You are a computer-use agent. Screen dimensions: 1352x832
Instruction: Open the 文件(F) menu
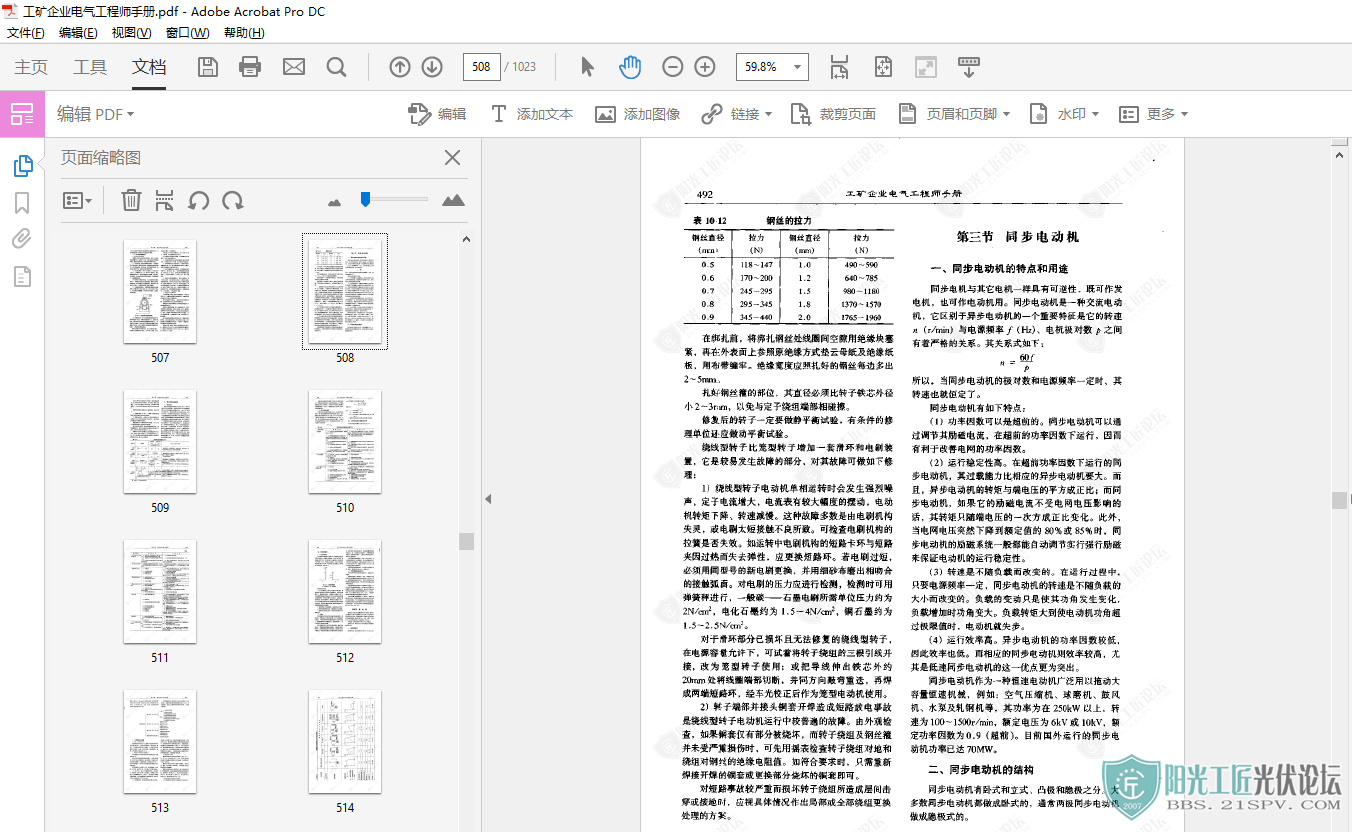click(x=26, y=33)
